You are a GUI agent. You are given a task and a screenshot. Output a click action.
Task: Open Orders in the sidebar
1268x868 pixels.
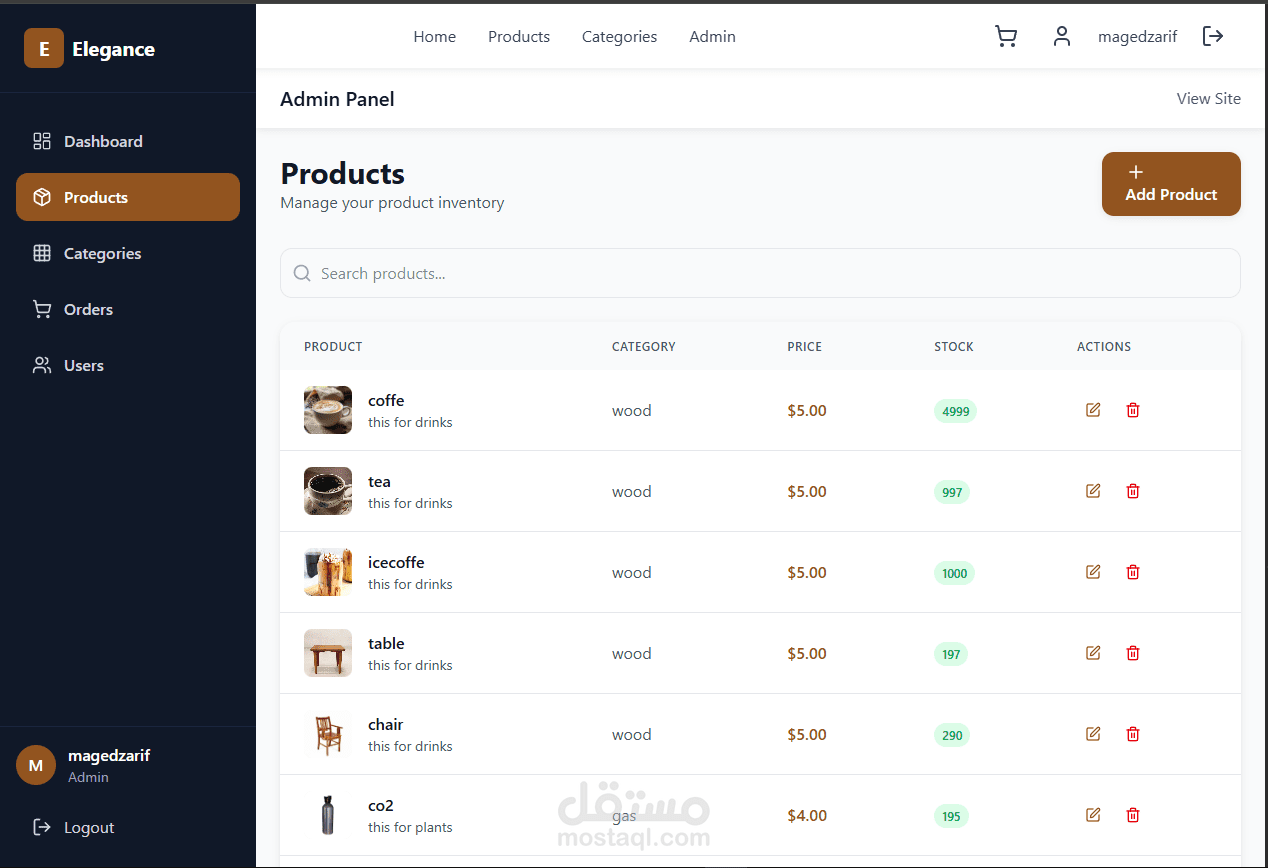128,309
